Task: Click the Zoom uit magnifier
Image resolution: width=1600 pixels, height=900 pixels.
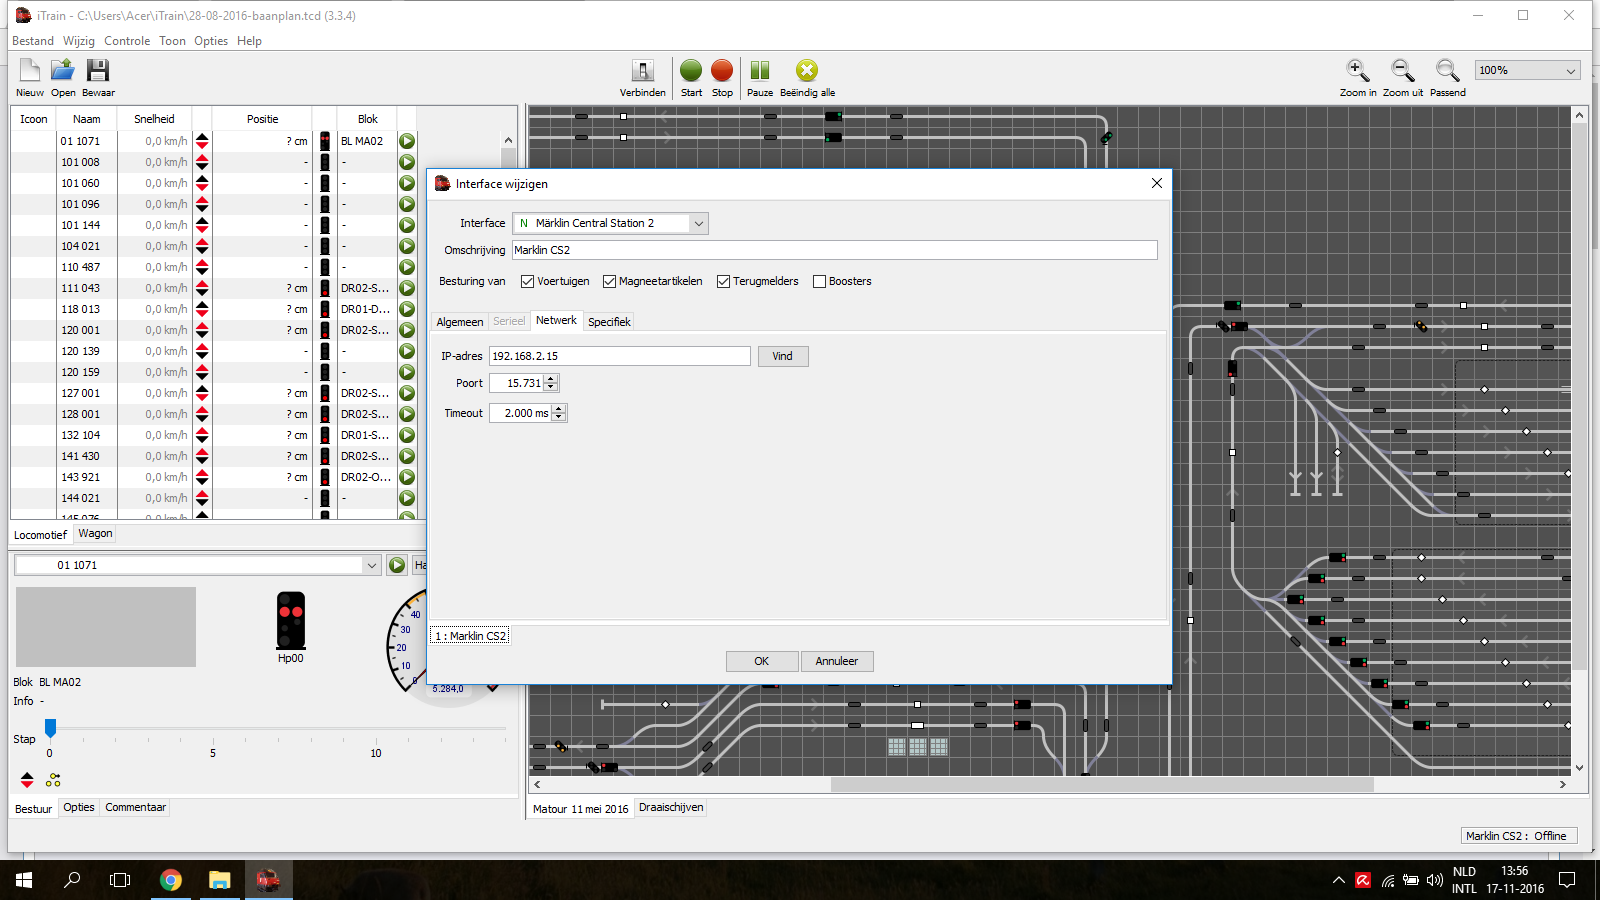Action: click(x=1403, y=70)
